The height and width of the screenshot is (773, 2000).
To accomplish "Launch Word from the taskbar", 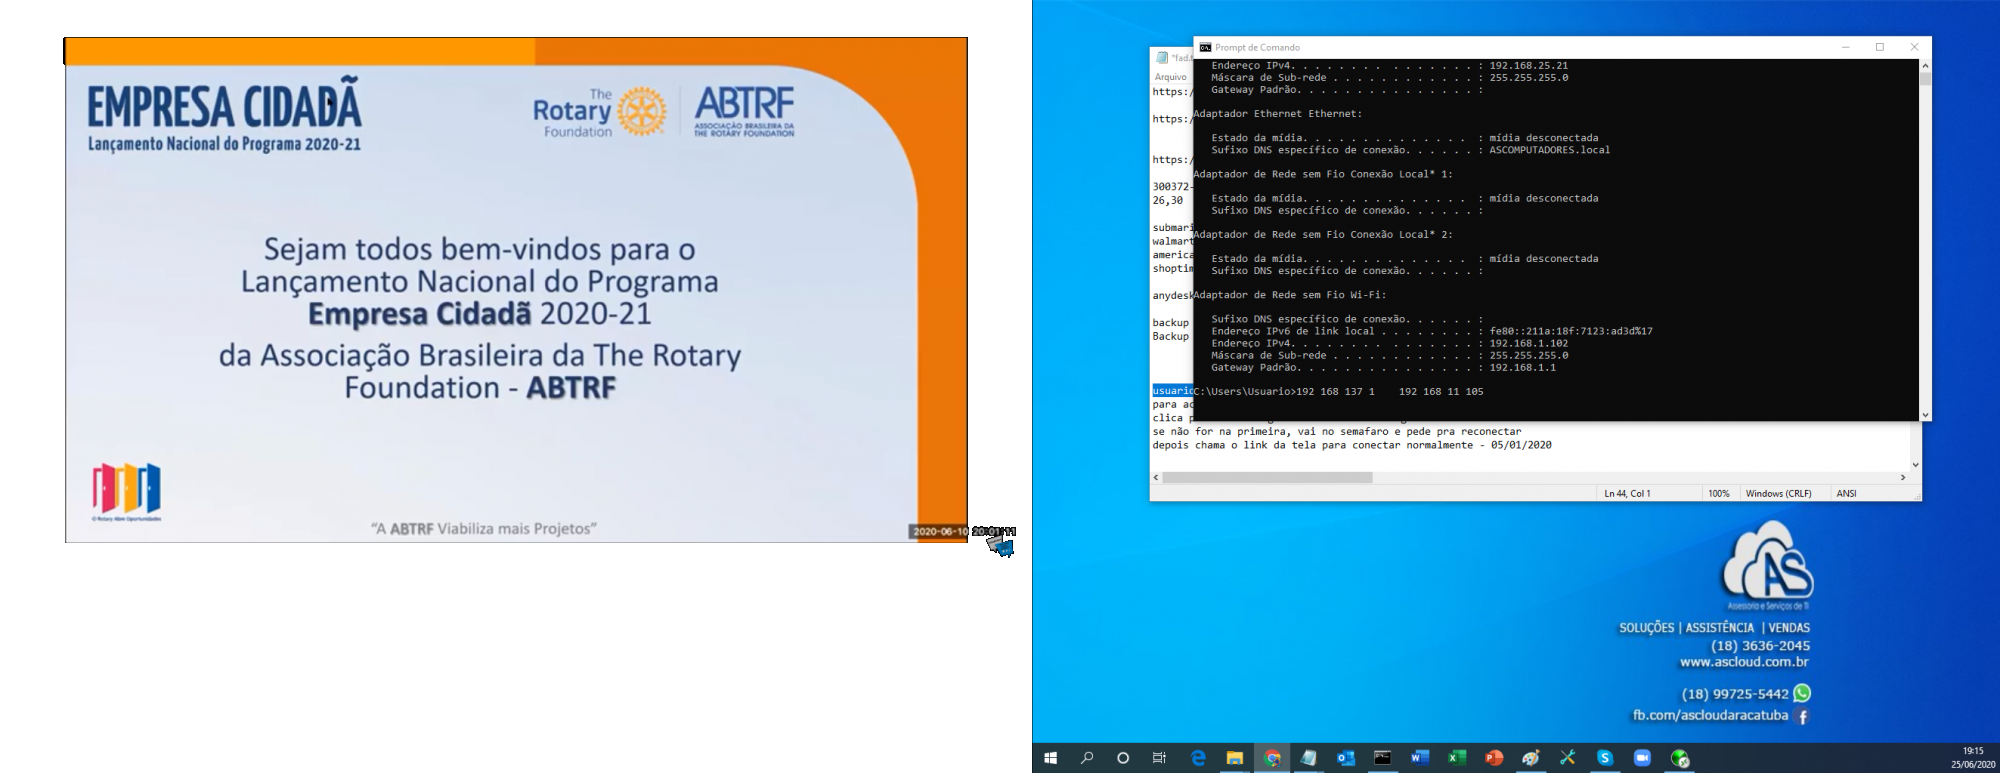I will [1419, 758].
